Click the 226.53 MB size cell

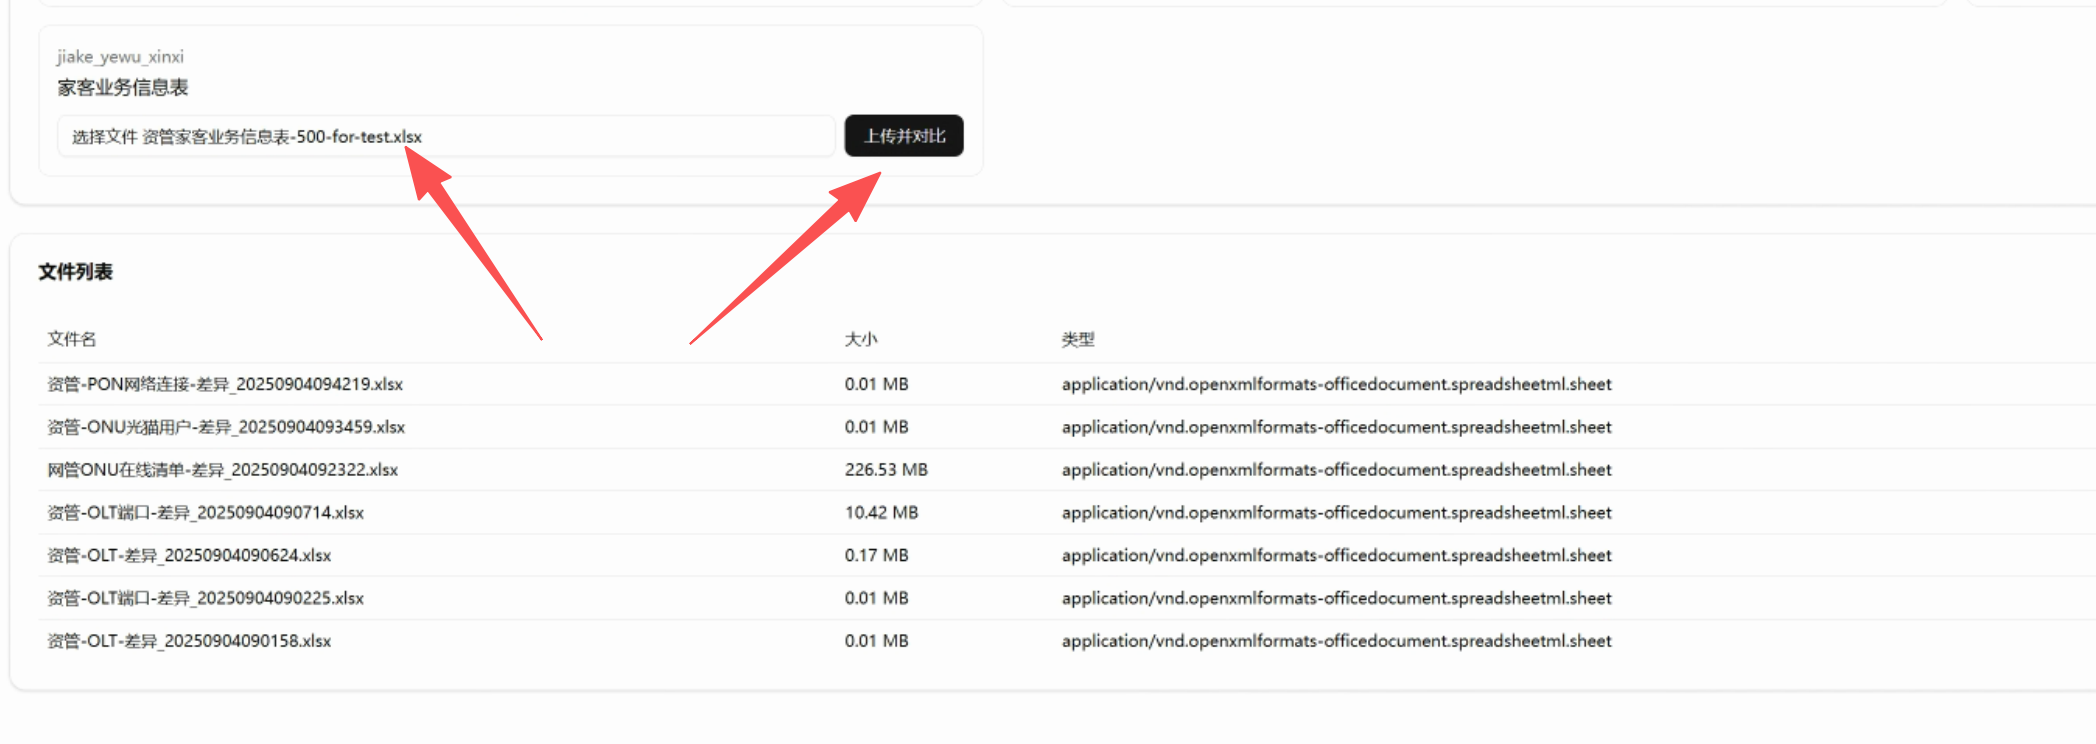[886, 470]
